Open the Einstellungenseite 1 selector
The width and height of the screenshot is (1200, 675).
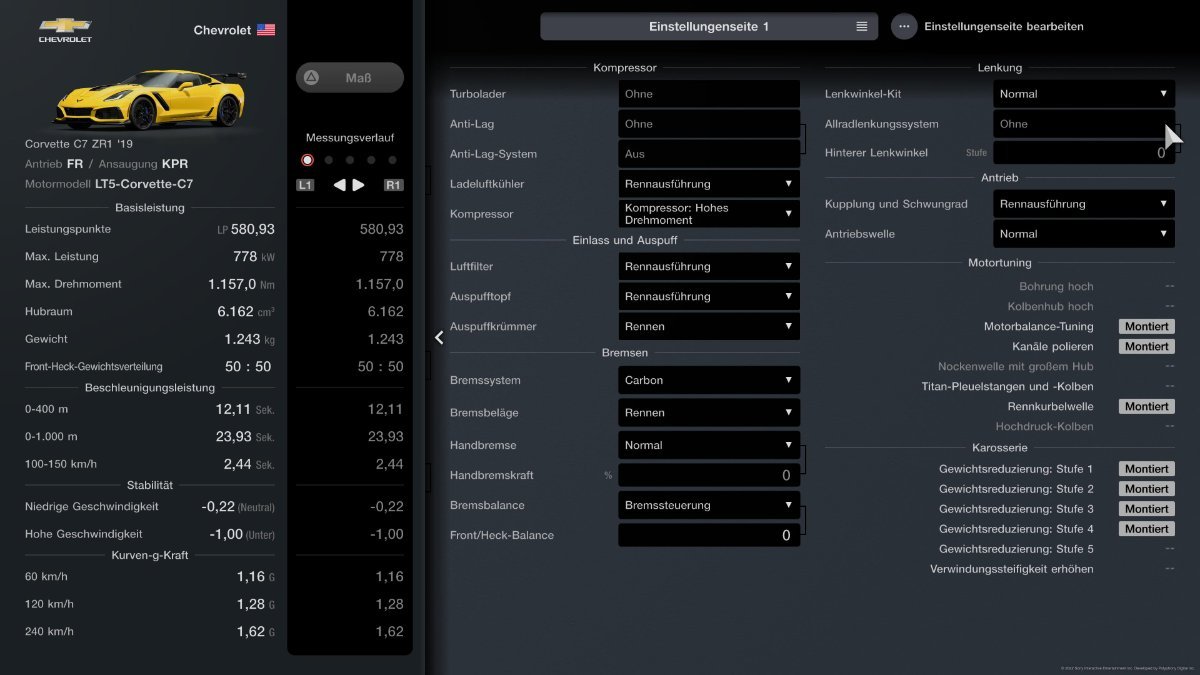pyautogui.click(x=709, y=27)
